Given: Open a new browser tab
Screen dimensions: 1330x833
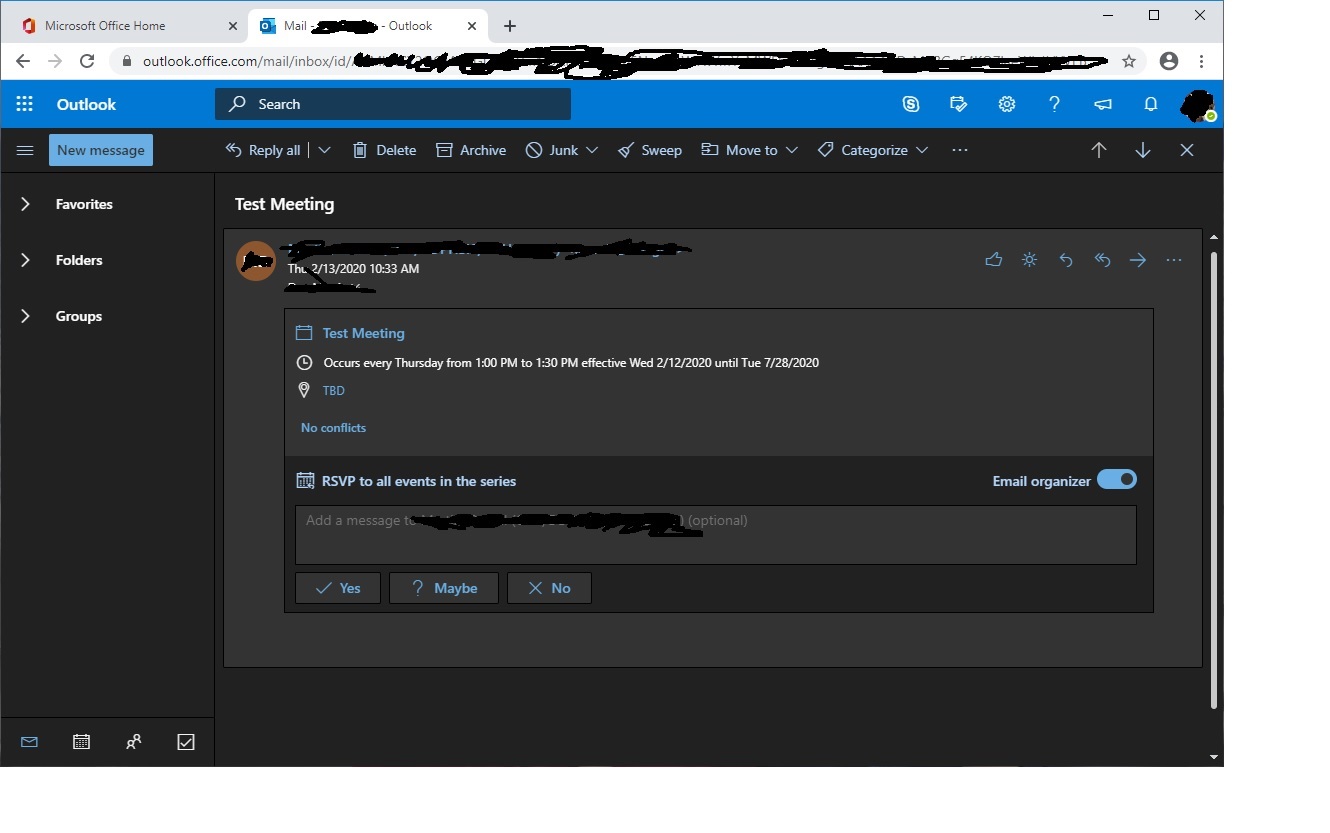Looking at the screenshot, I should (510, 26).
